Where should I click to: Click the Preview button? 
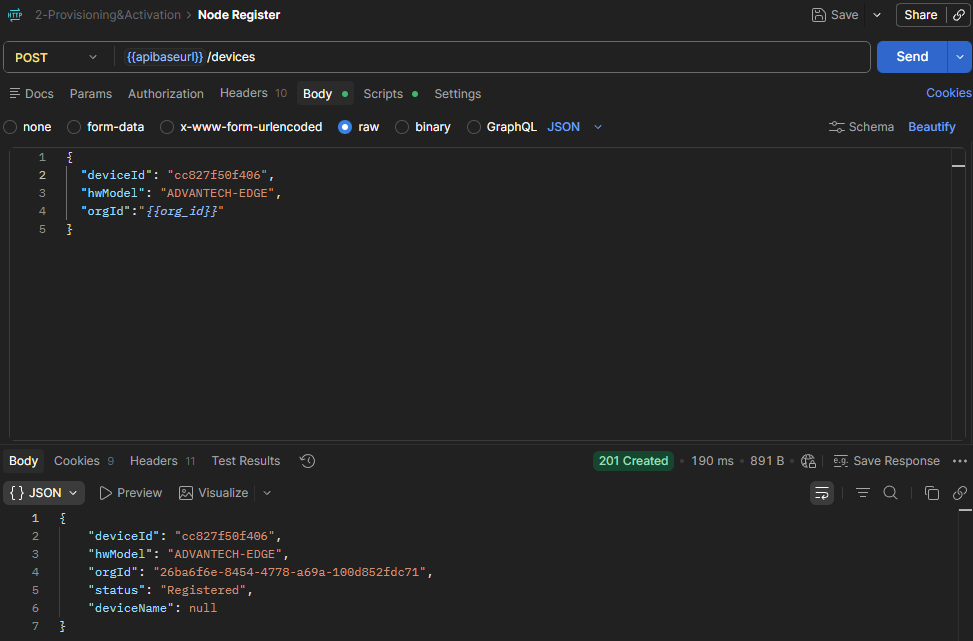tap(130, 493)
